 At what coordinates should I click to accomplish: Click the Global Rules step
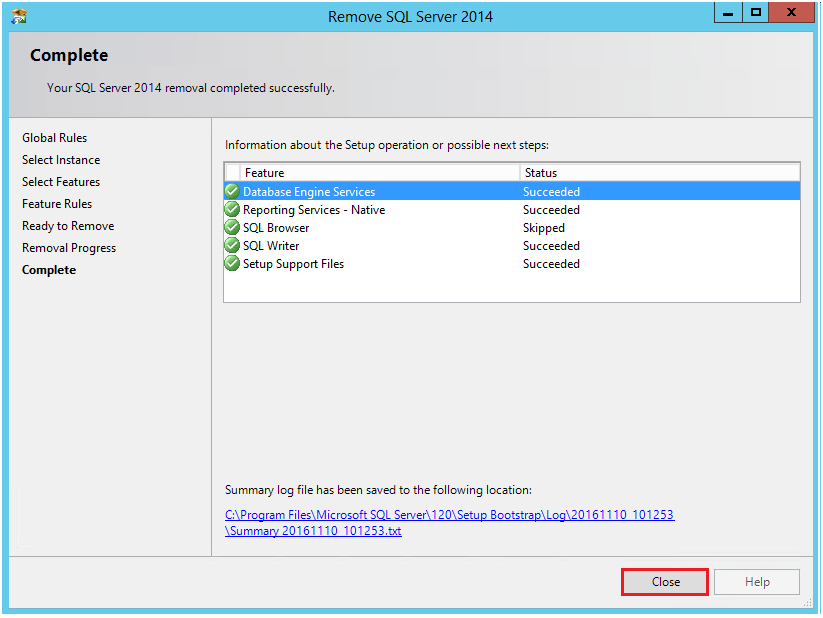click(55, 138)
